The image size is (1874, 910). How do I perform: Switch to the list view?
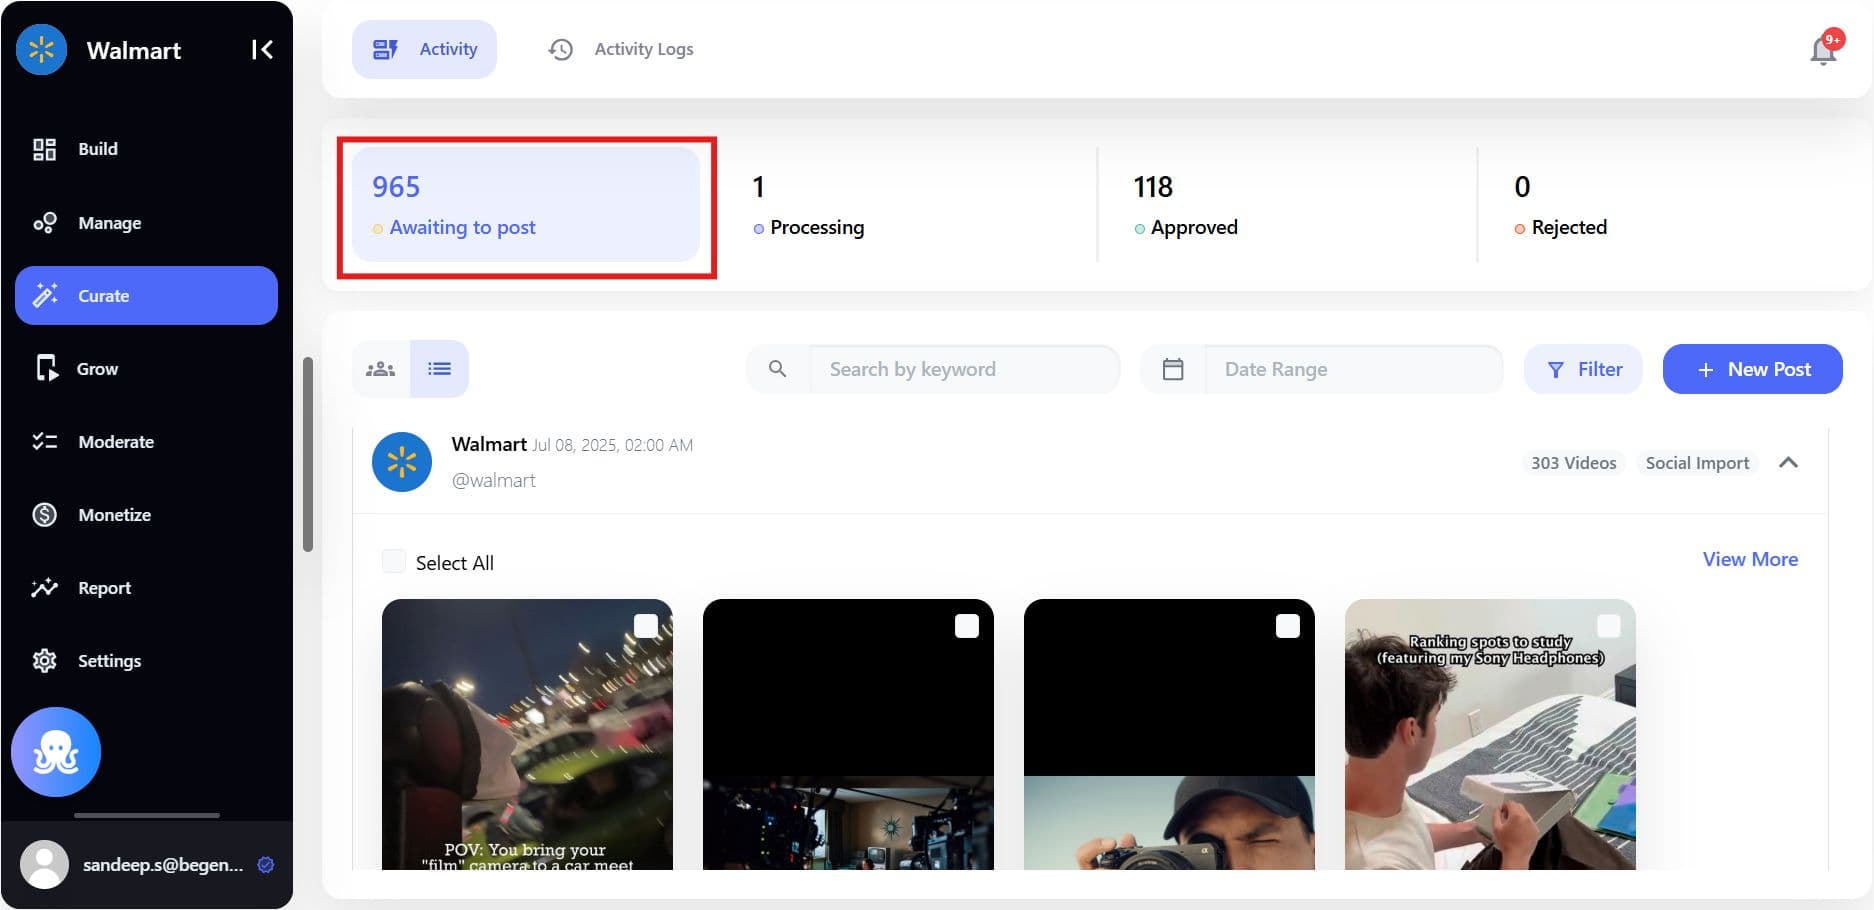click(x=439, y=369)
